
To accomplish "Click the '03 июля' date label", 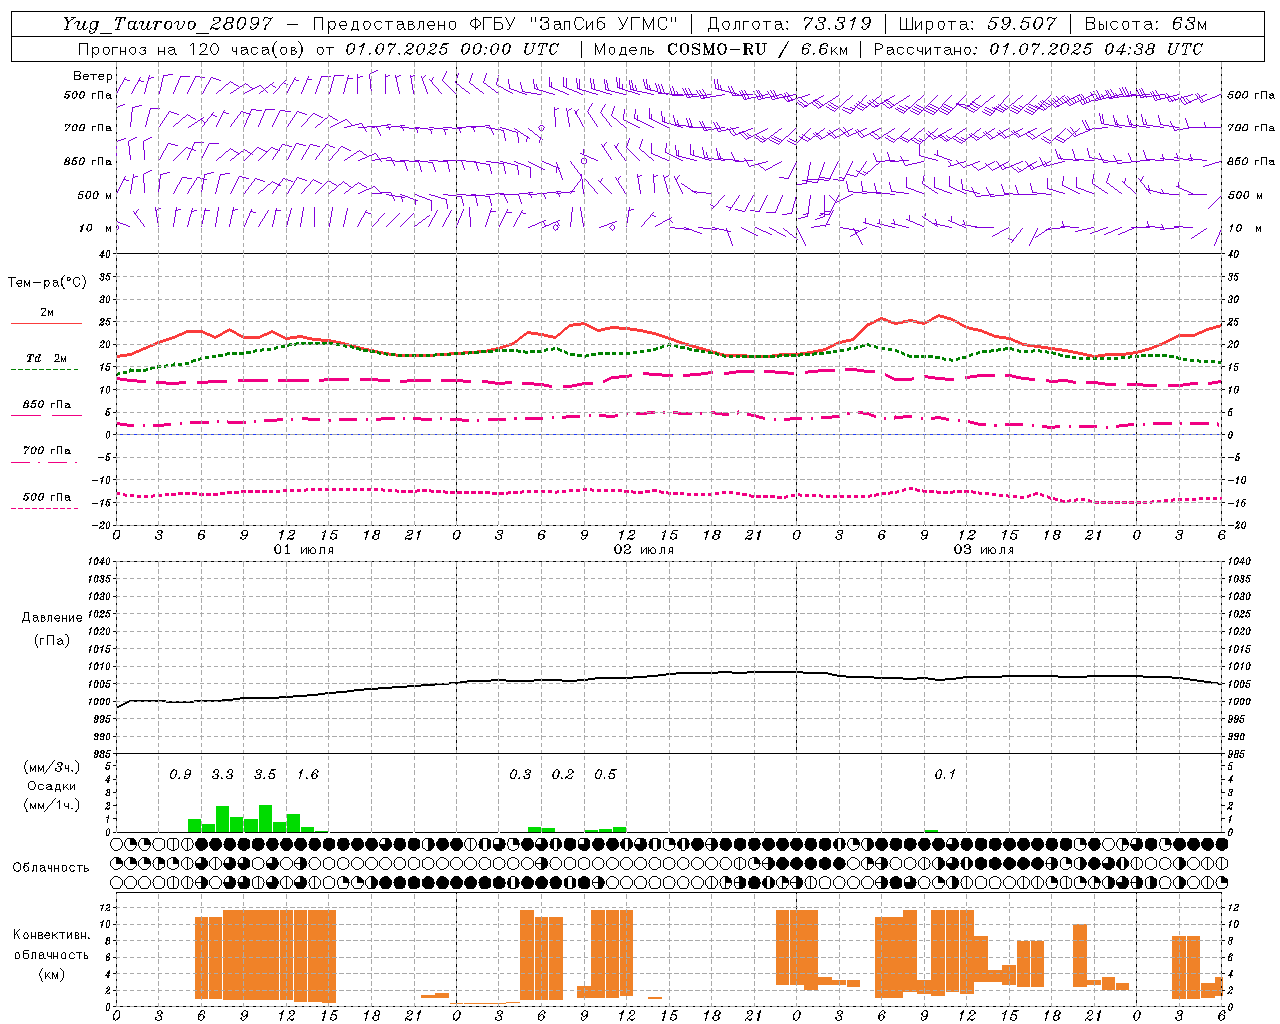I will [x=984, y=550].
